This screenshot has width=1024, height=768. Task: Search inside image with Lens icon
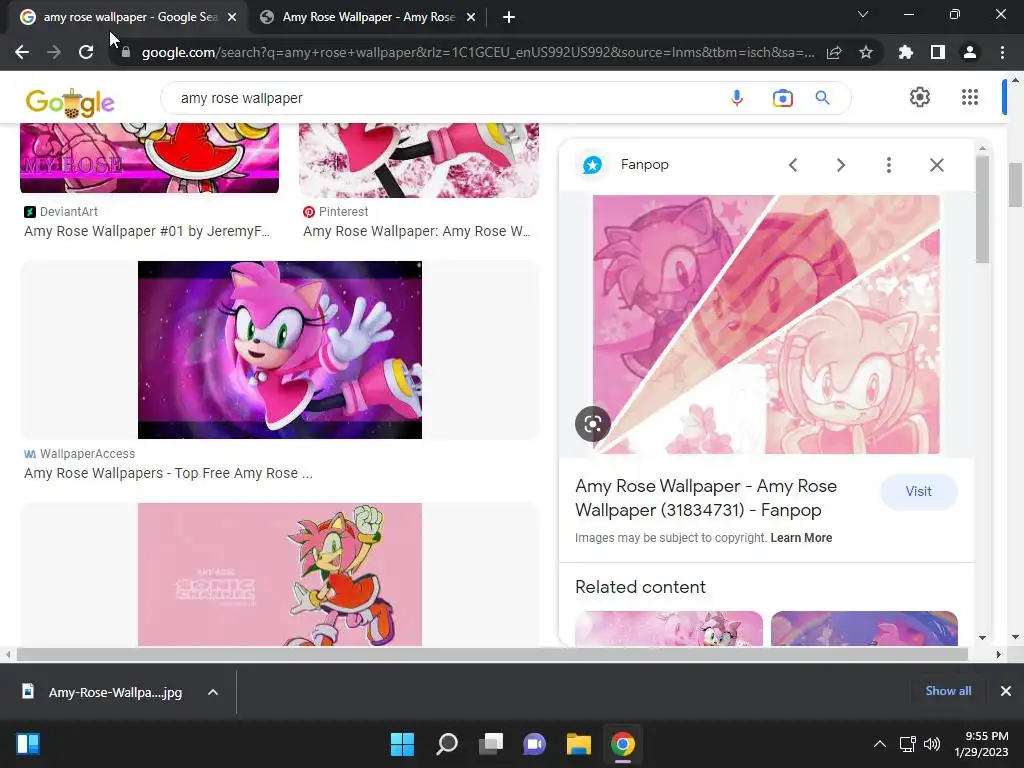tap(592, 424)
